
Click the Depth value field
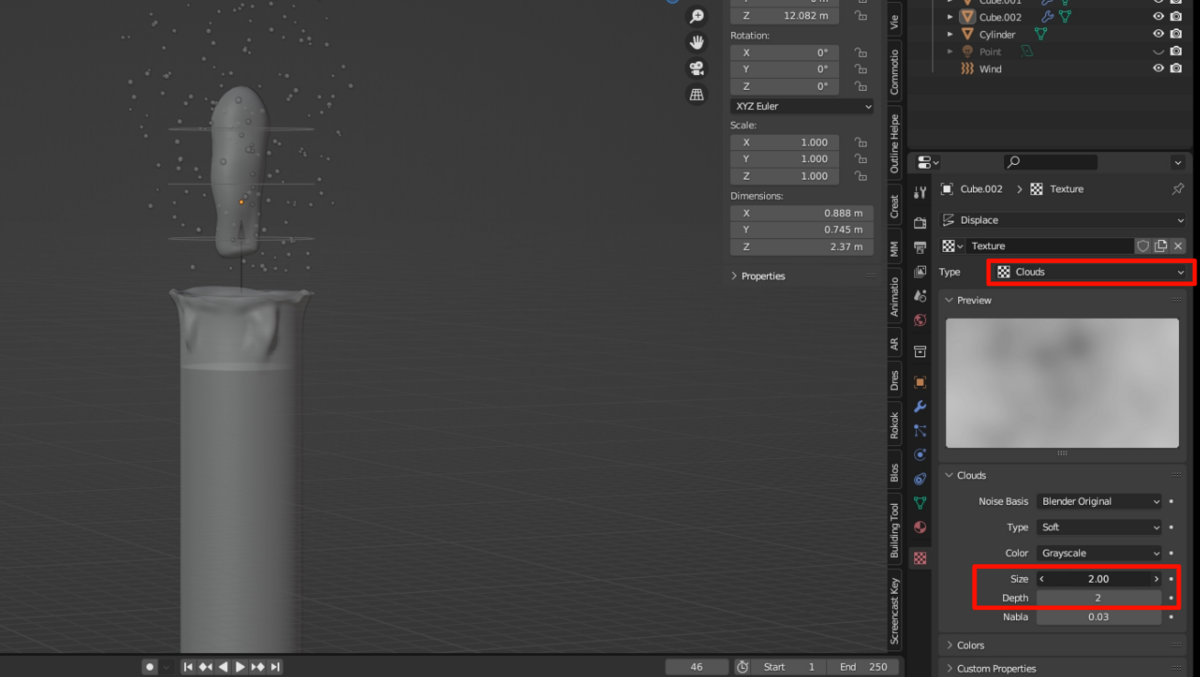tap(1099, 598)
